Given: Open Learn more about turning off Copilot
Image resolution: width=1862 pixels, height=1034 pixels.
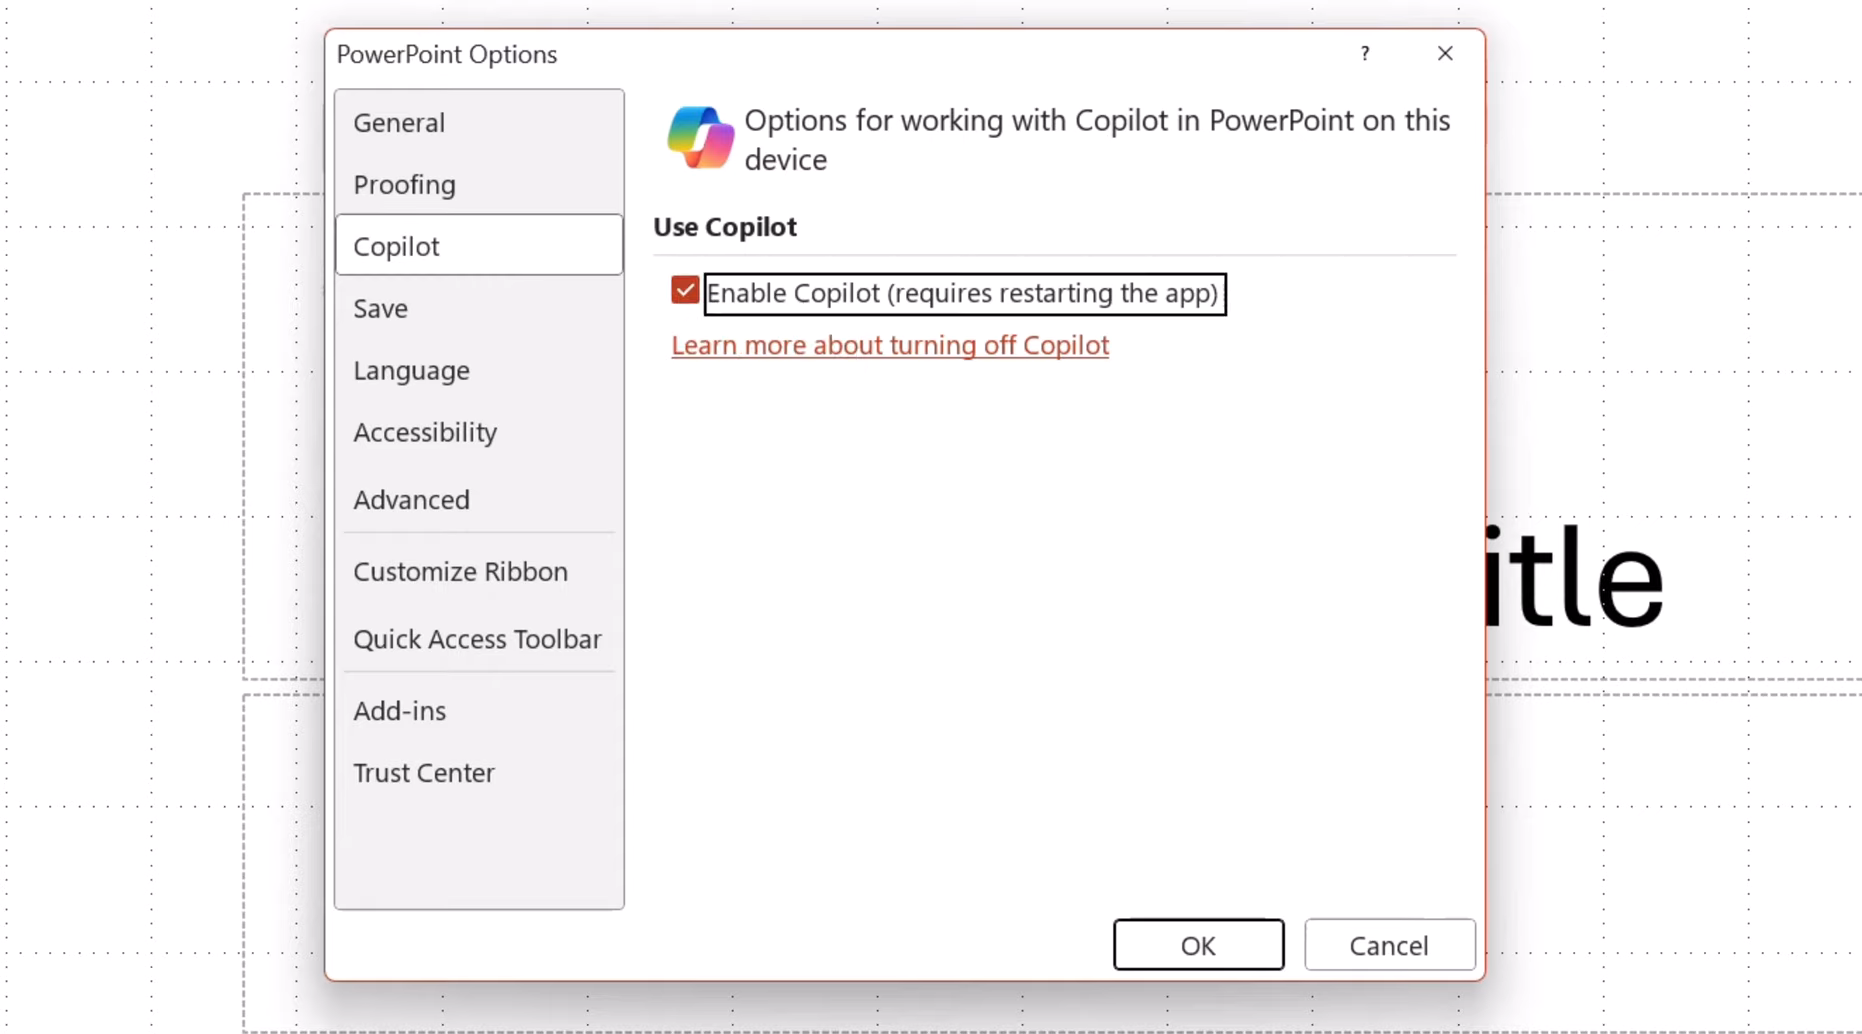Looking at the screenshot, I should tap(890, 345).
